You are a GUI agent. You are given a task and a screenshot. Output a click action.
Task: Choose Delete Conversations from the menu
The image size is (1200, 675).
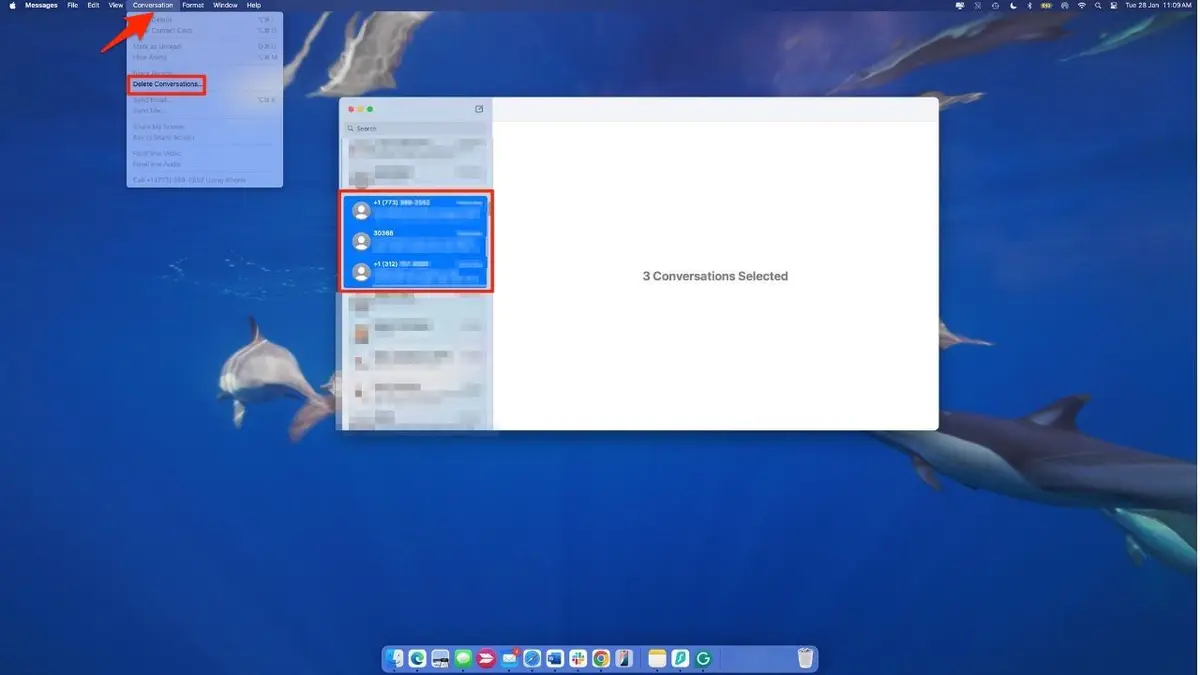[166, 84]
